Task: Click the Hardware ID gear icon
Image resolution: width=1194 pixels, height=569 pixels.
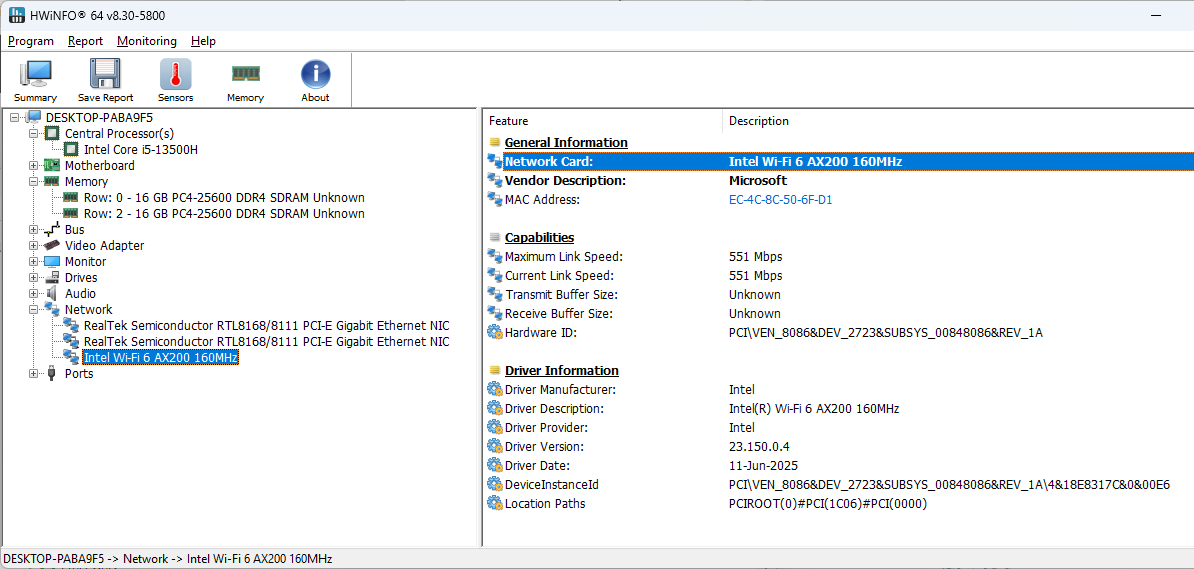Action: pyautogui.click(x=495, y=332)
